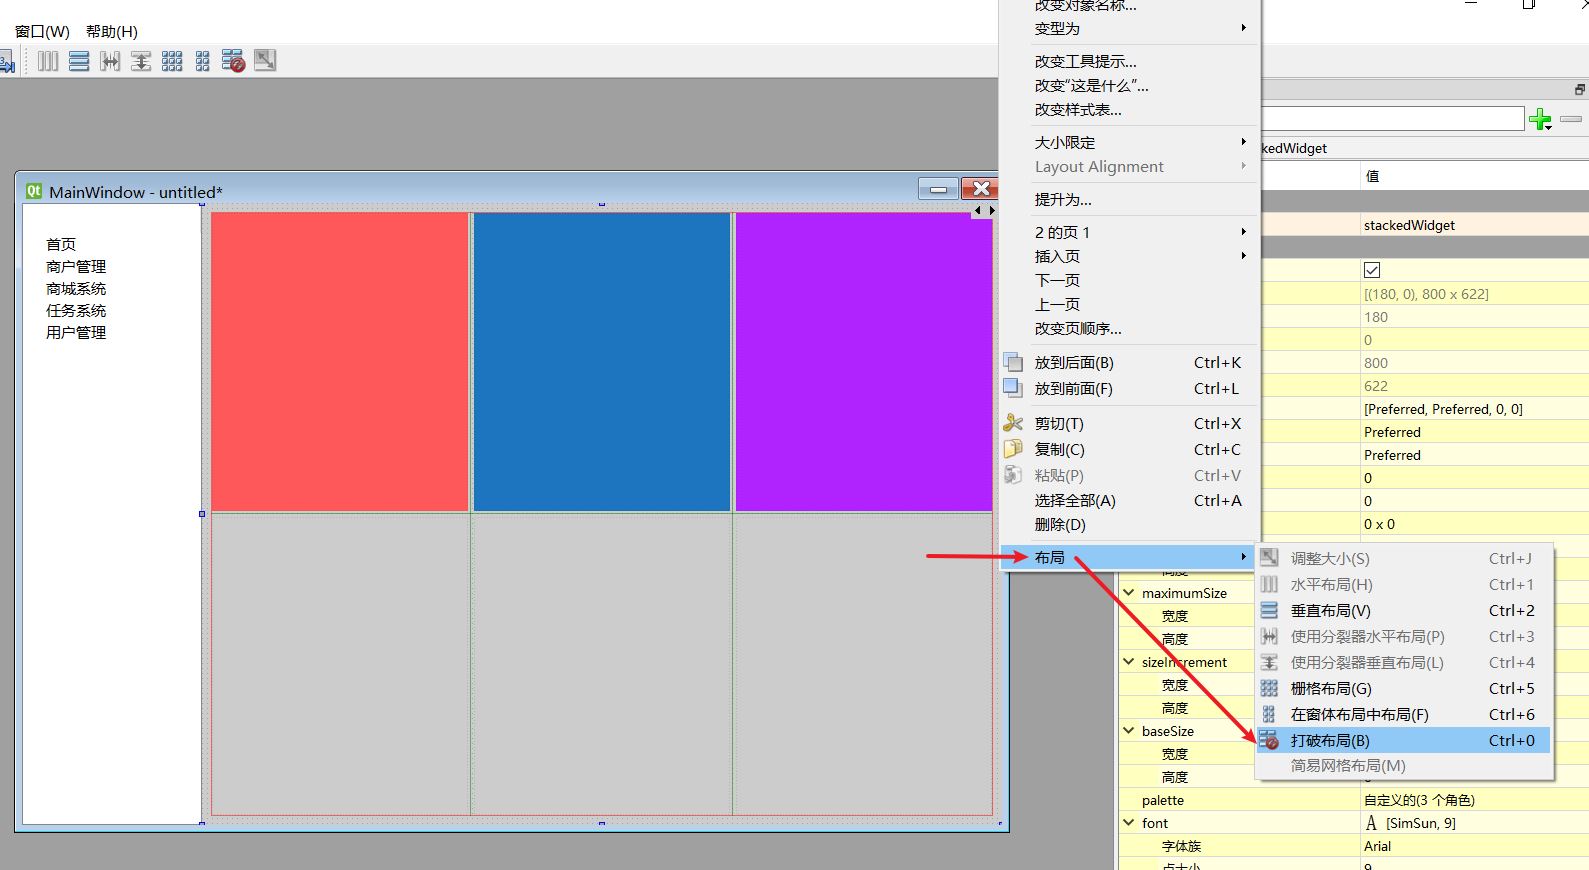Choose 上一页 in context menu

point(1128,304)
